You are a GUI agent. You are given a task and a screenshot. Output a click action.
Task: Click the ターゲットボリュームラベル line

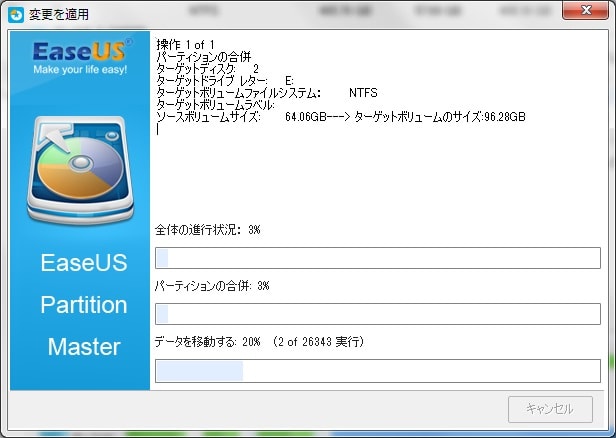tap(215, 105)
